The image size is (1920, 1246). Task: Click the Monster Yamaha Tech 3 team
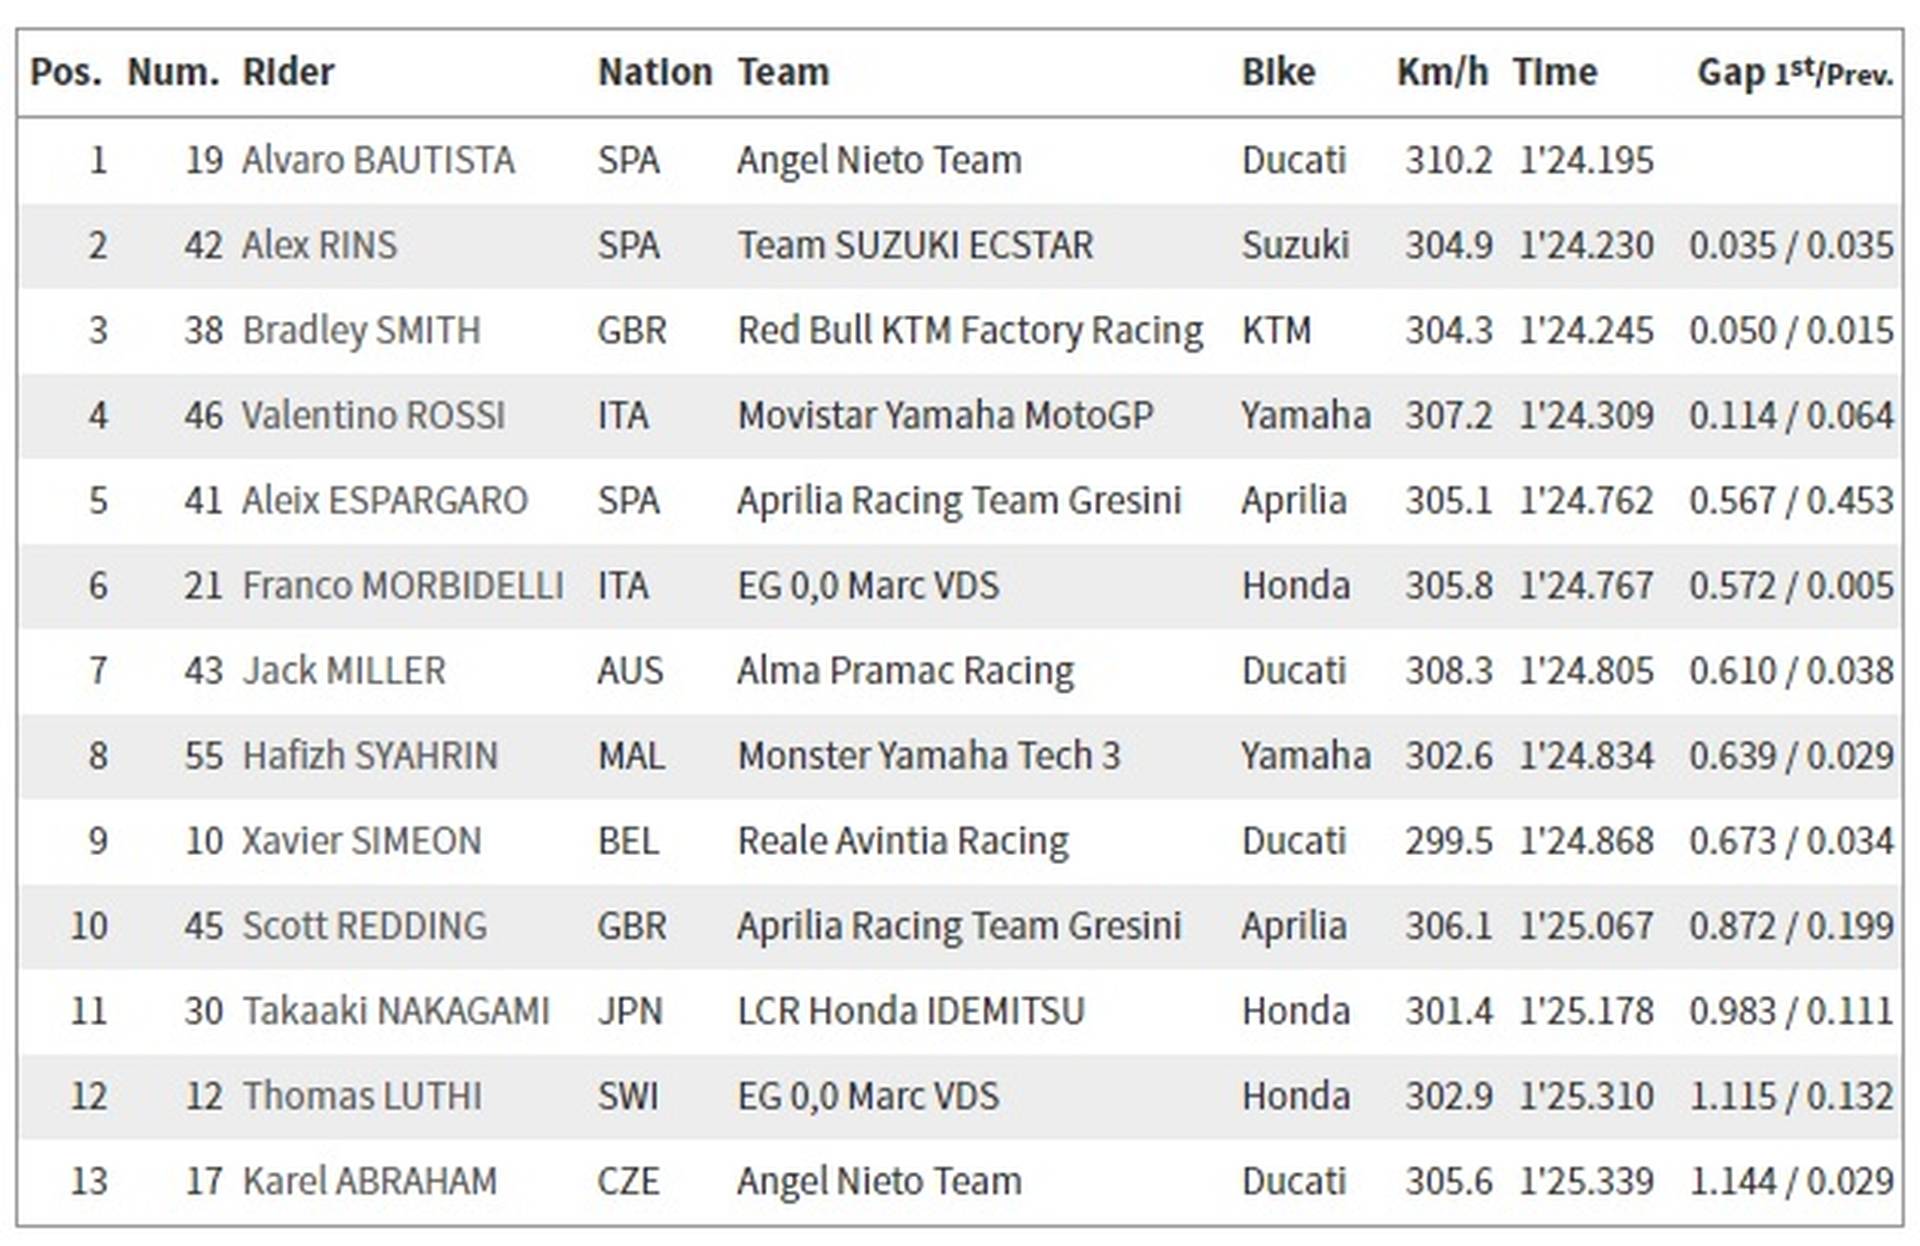pyautogui.click(x=929, y=756)
